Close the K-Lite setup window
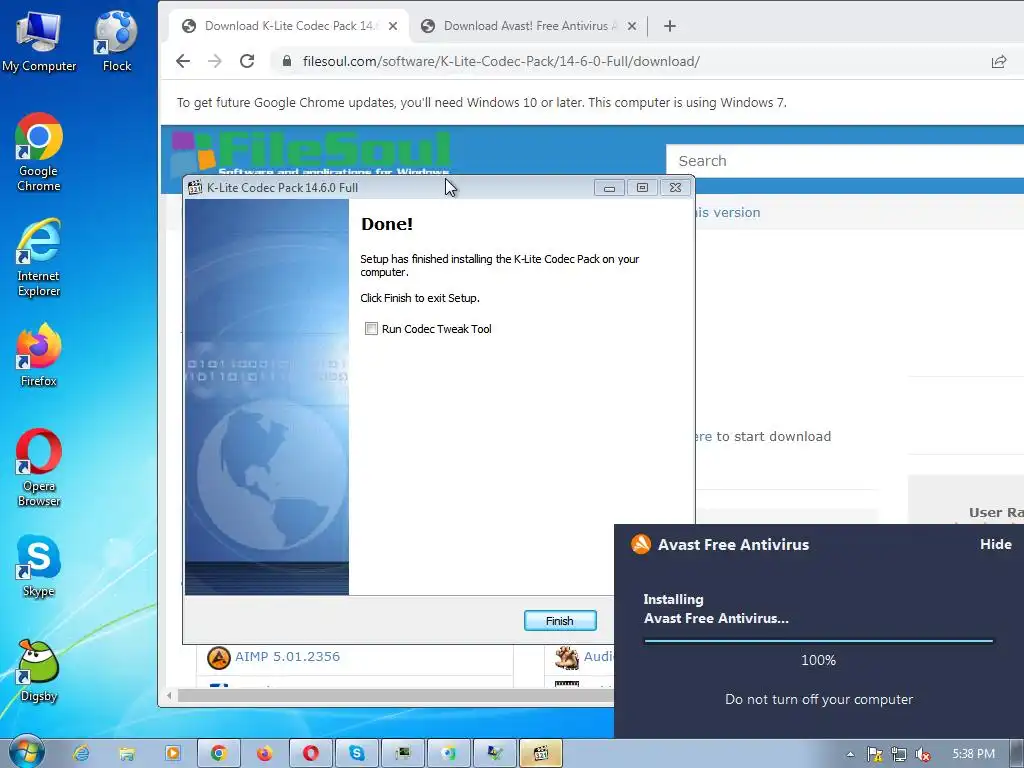The height and width of the screenshot is (768, 1024). coord(675,187)
